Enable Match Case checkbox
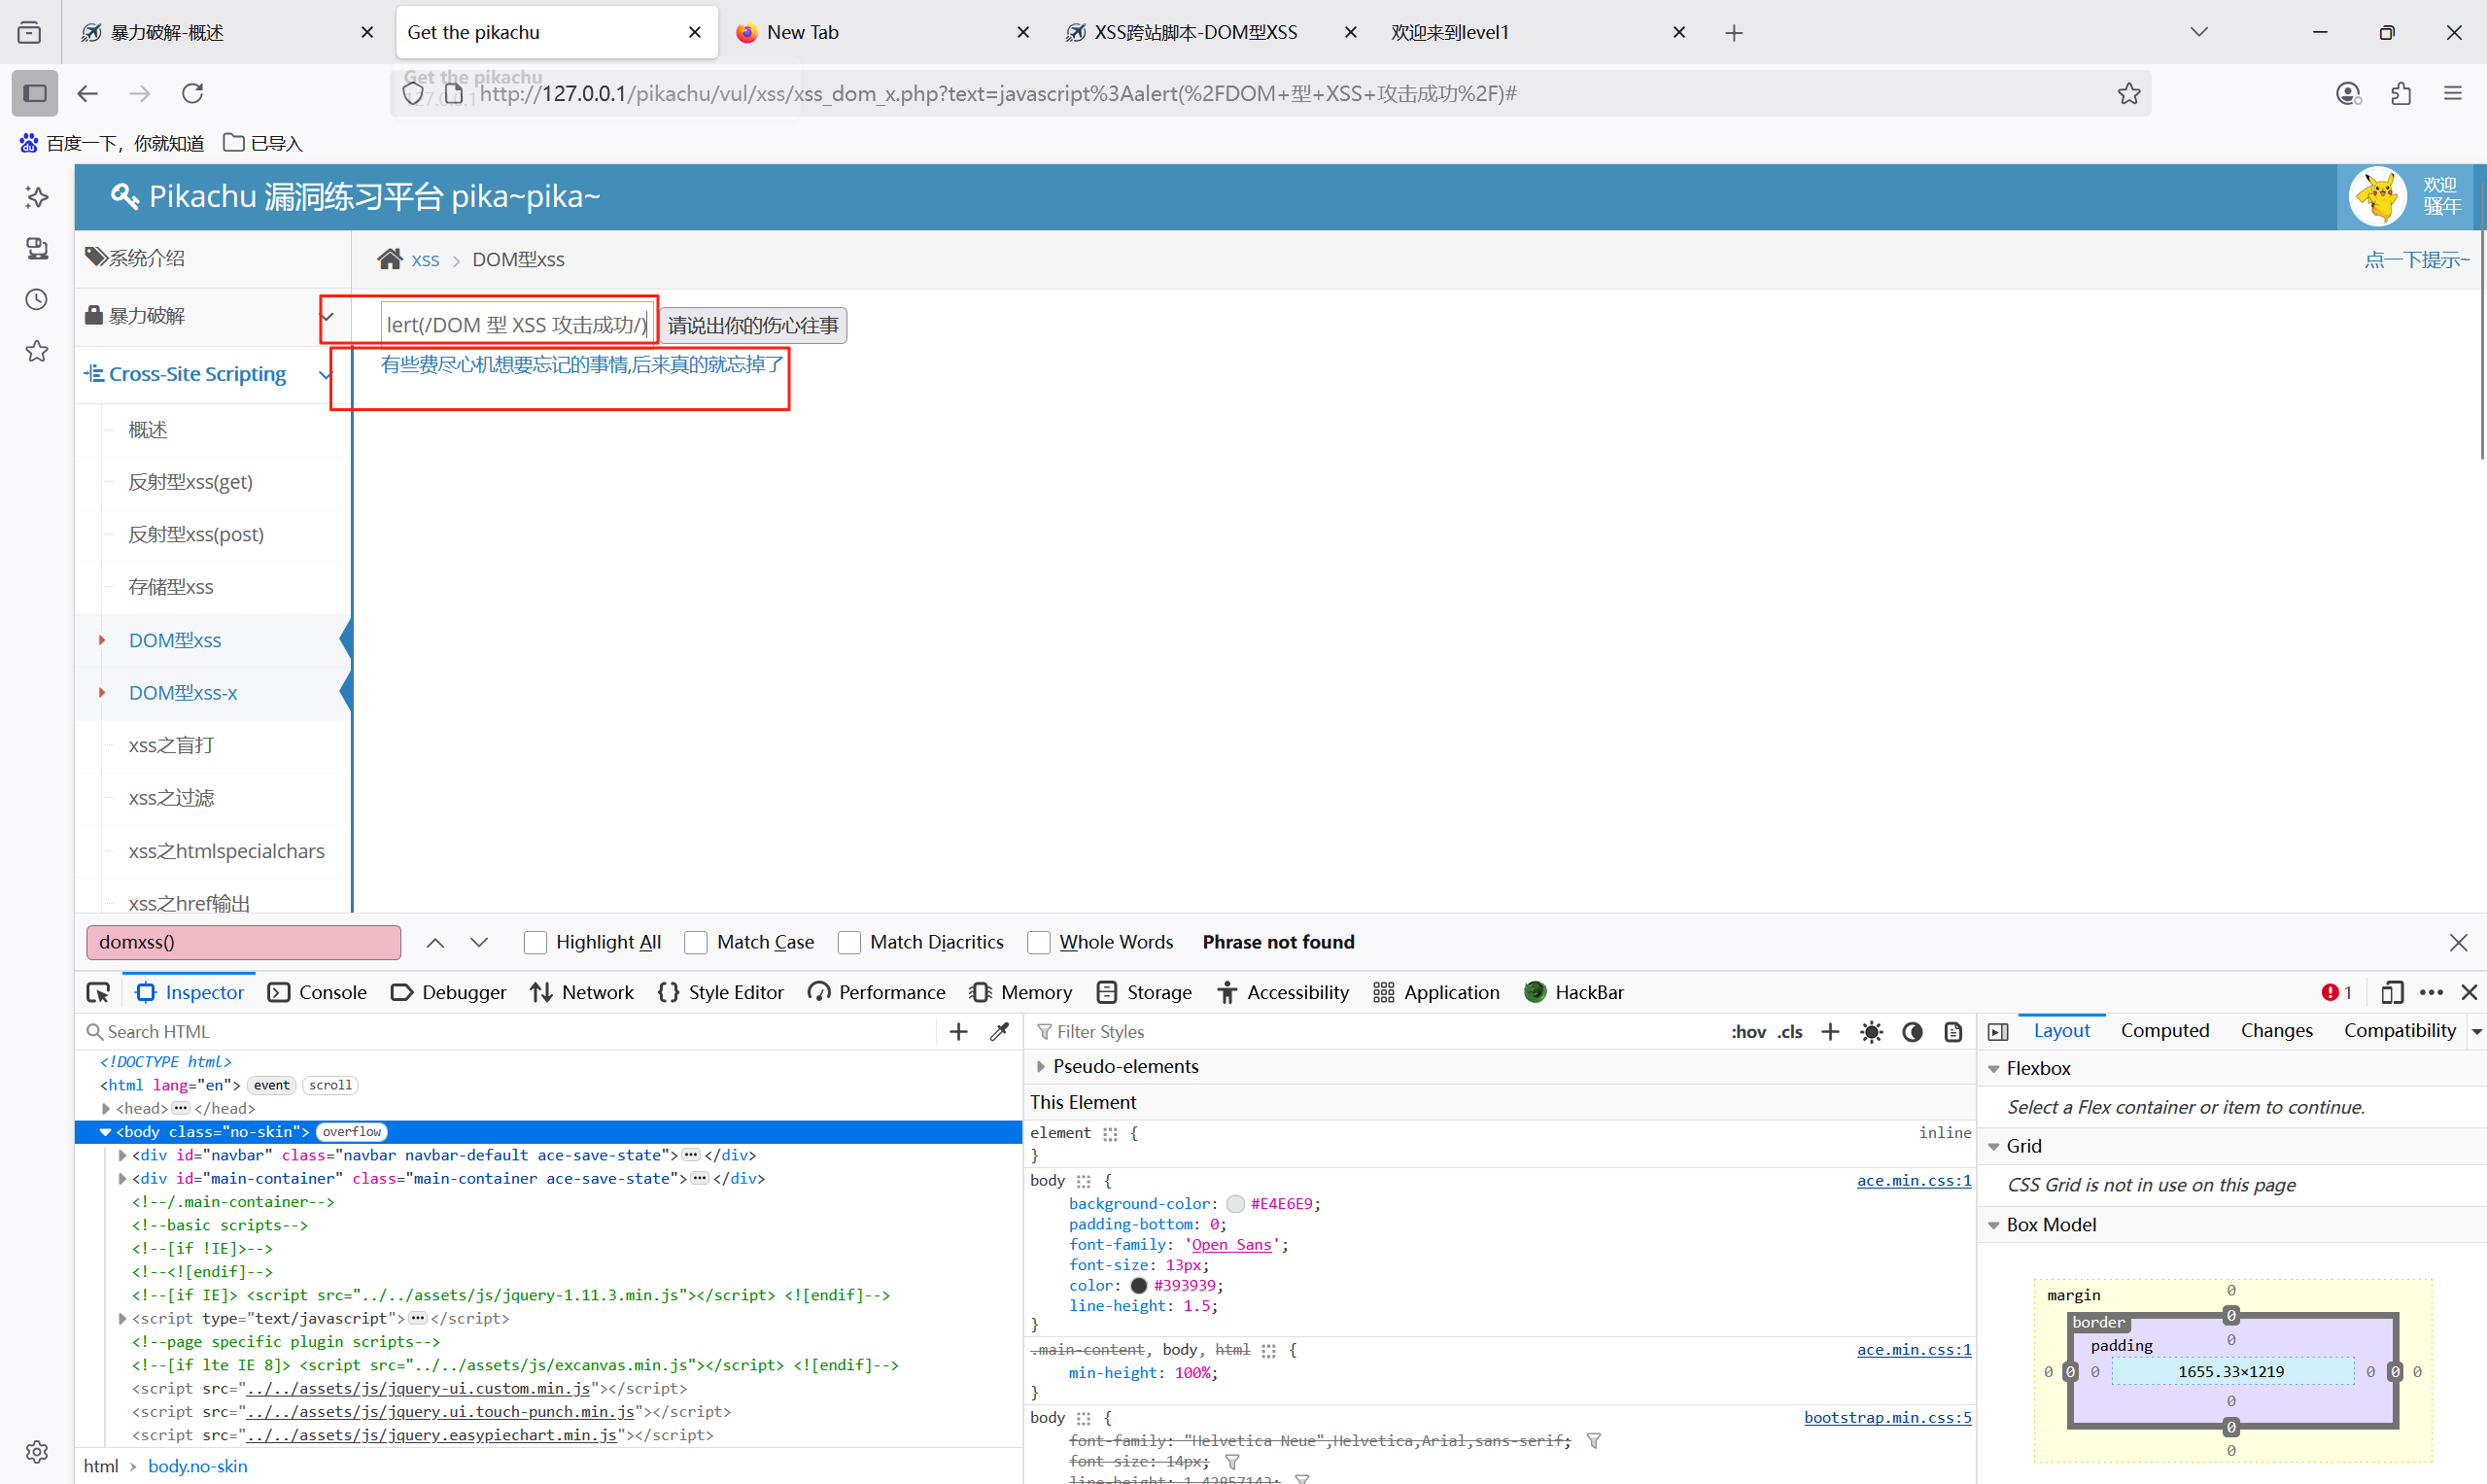 pyautogui.click(x=696, y=942)
